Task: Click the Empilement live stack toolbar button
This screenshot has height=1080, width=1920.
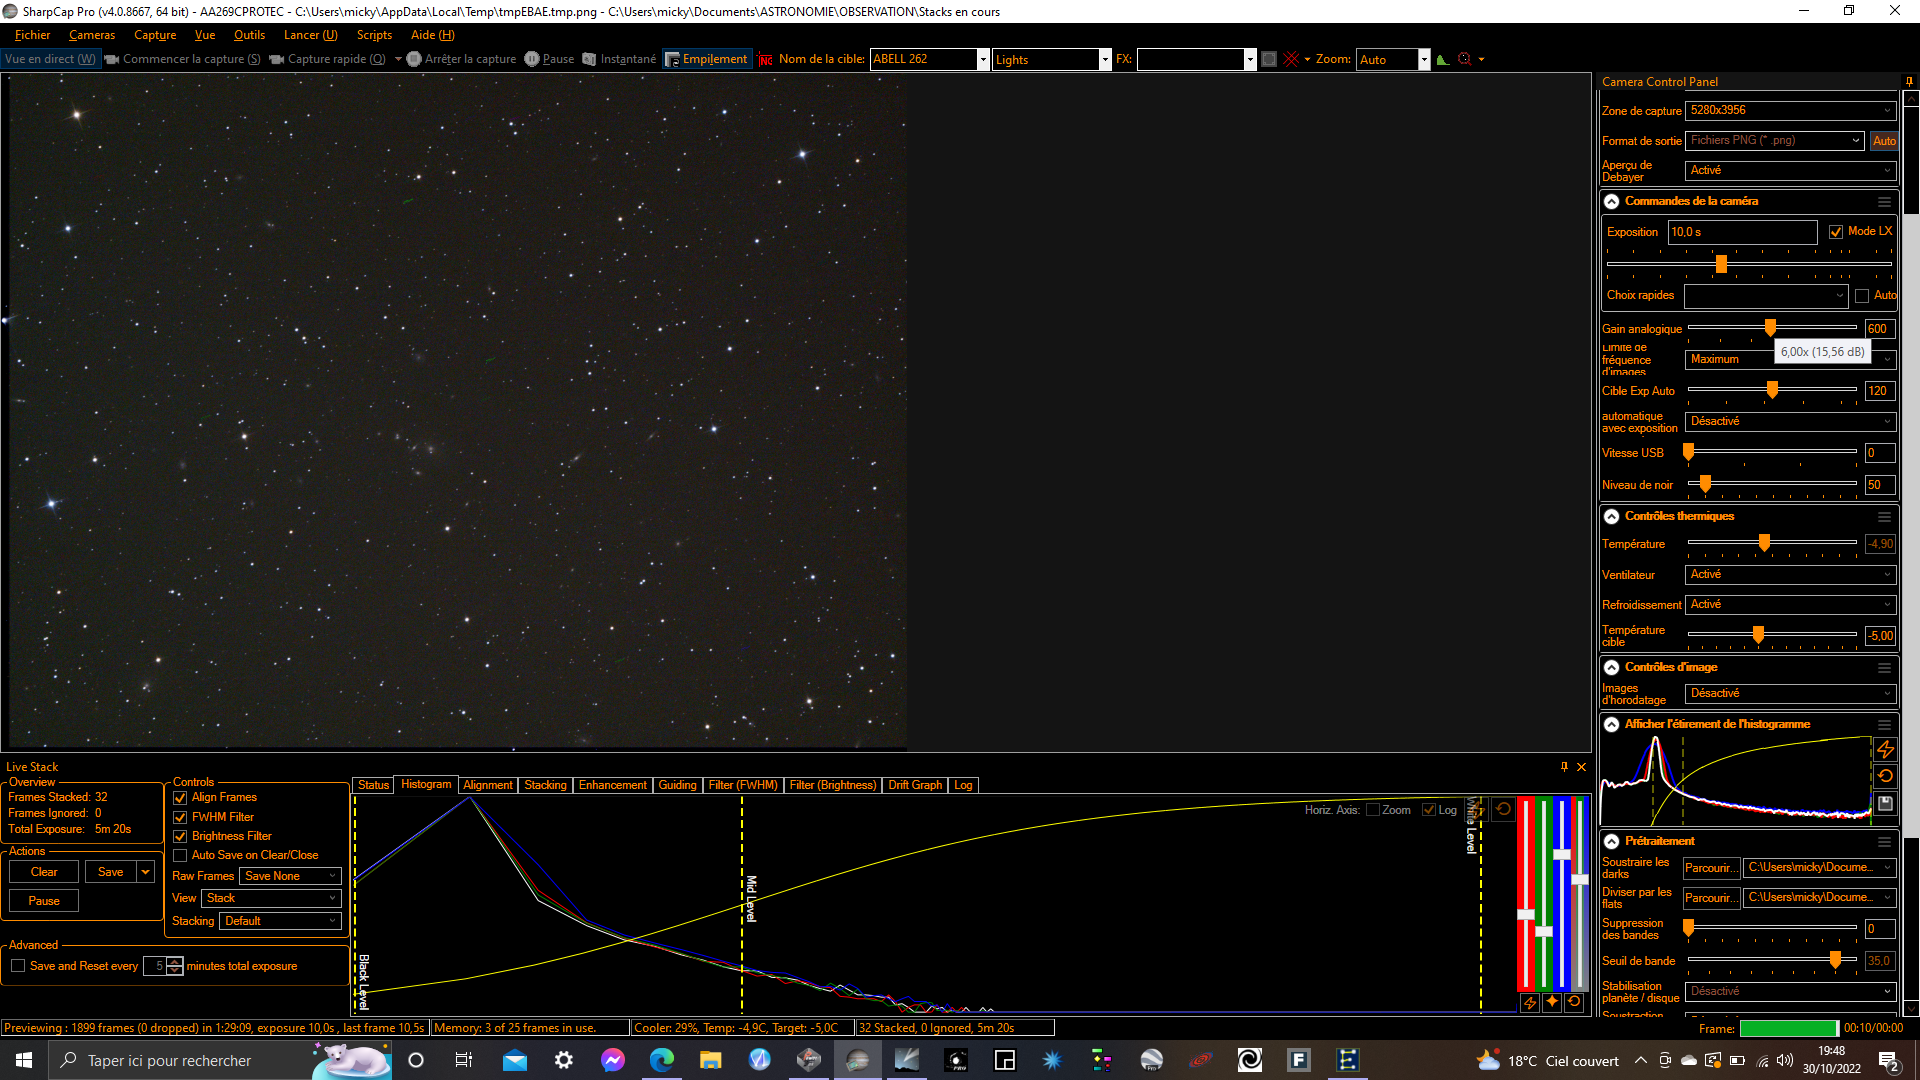Action: click(x=707, y=60)
